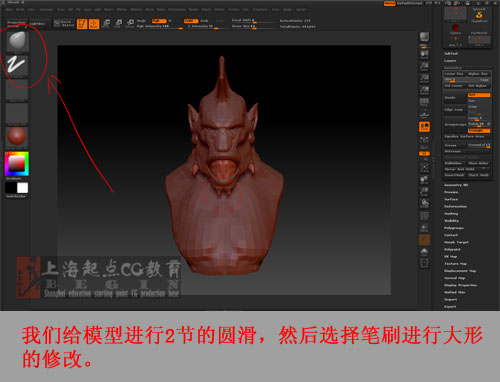Toggle the Zadd sculpt button
Image resolution: width=500 pixels, height=382 pixels.
tap(191, 21)
